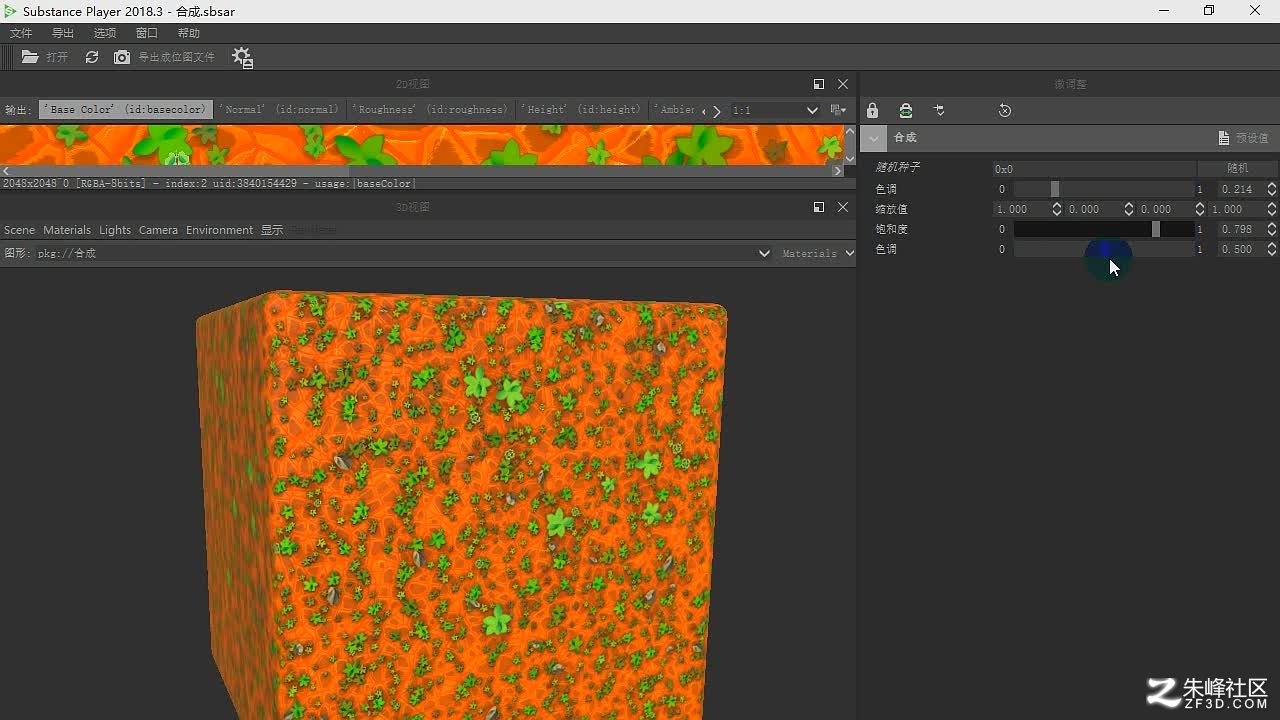The image size is (1280, 720).
Task: Open the 帮助 menu
Action: tap(189, 33)
